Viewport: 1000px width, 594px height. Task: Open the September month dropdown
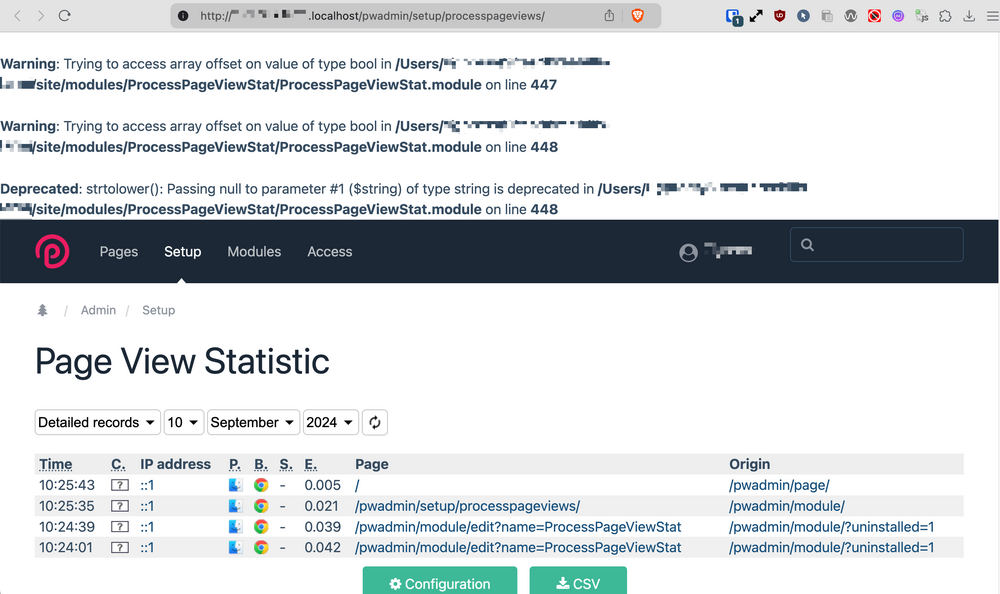pyautogui.click(x=253, y=422)
